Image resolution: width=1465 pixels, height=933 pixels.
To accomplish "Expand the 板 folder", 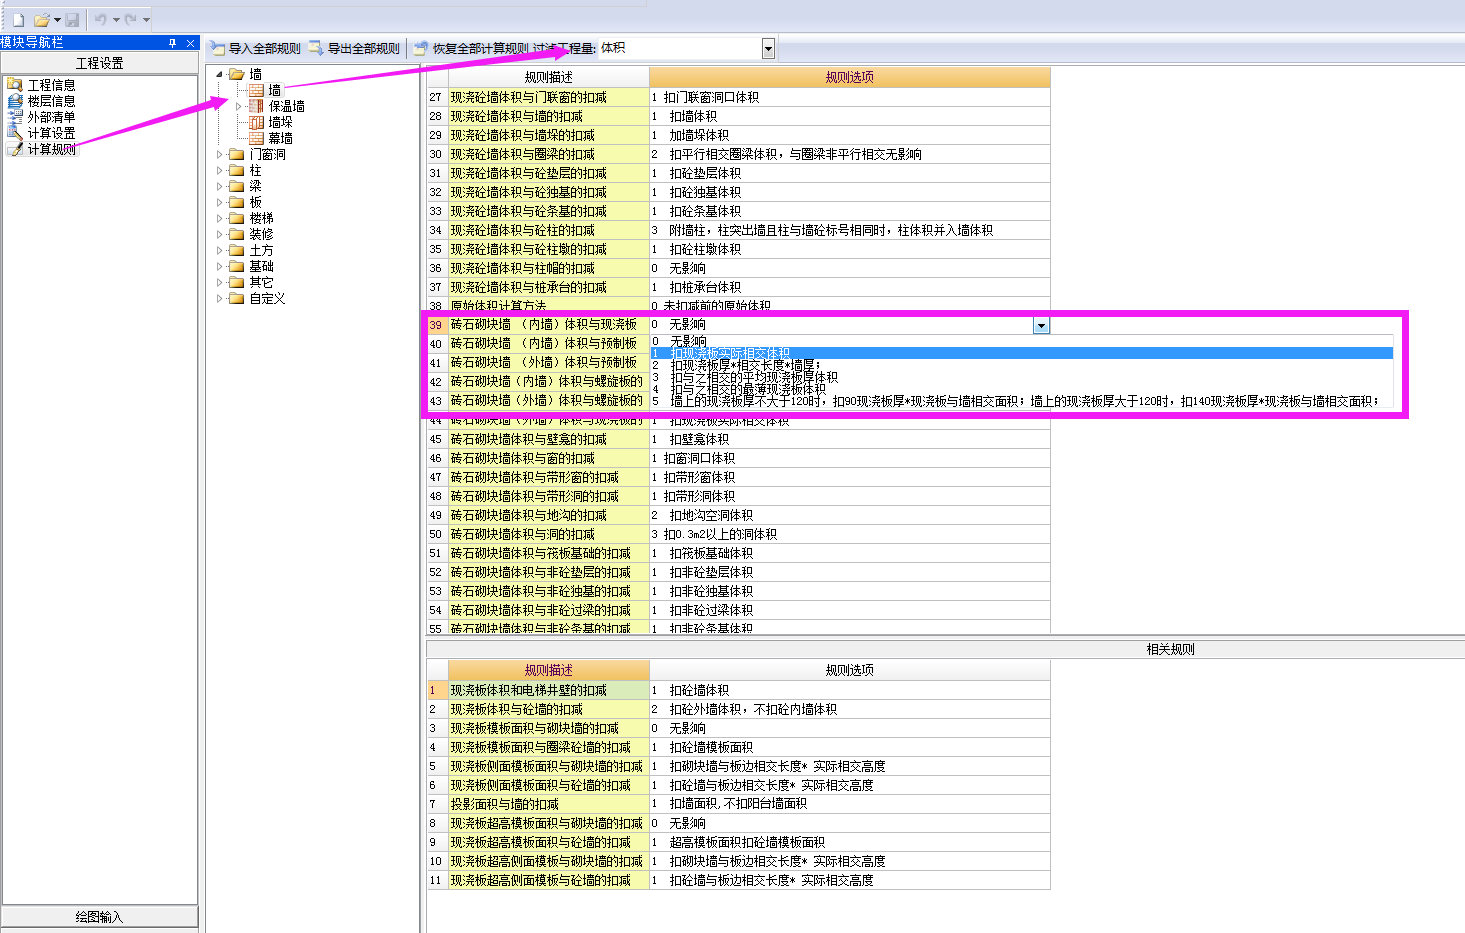I will pos(220,202).
